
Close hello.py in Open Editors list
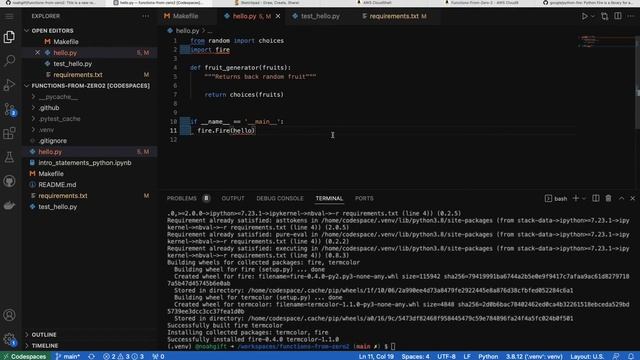[38, 53]
